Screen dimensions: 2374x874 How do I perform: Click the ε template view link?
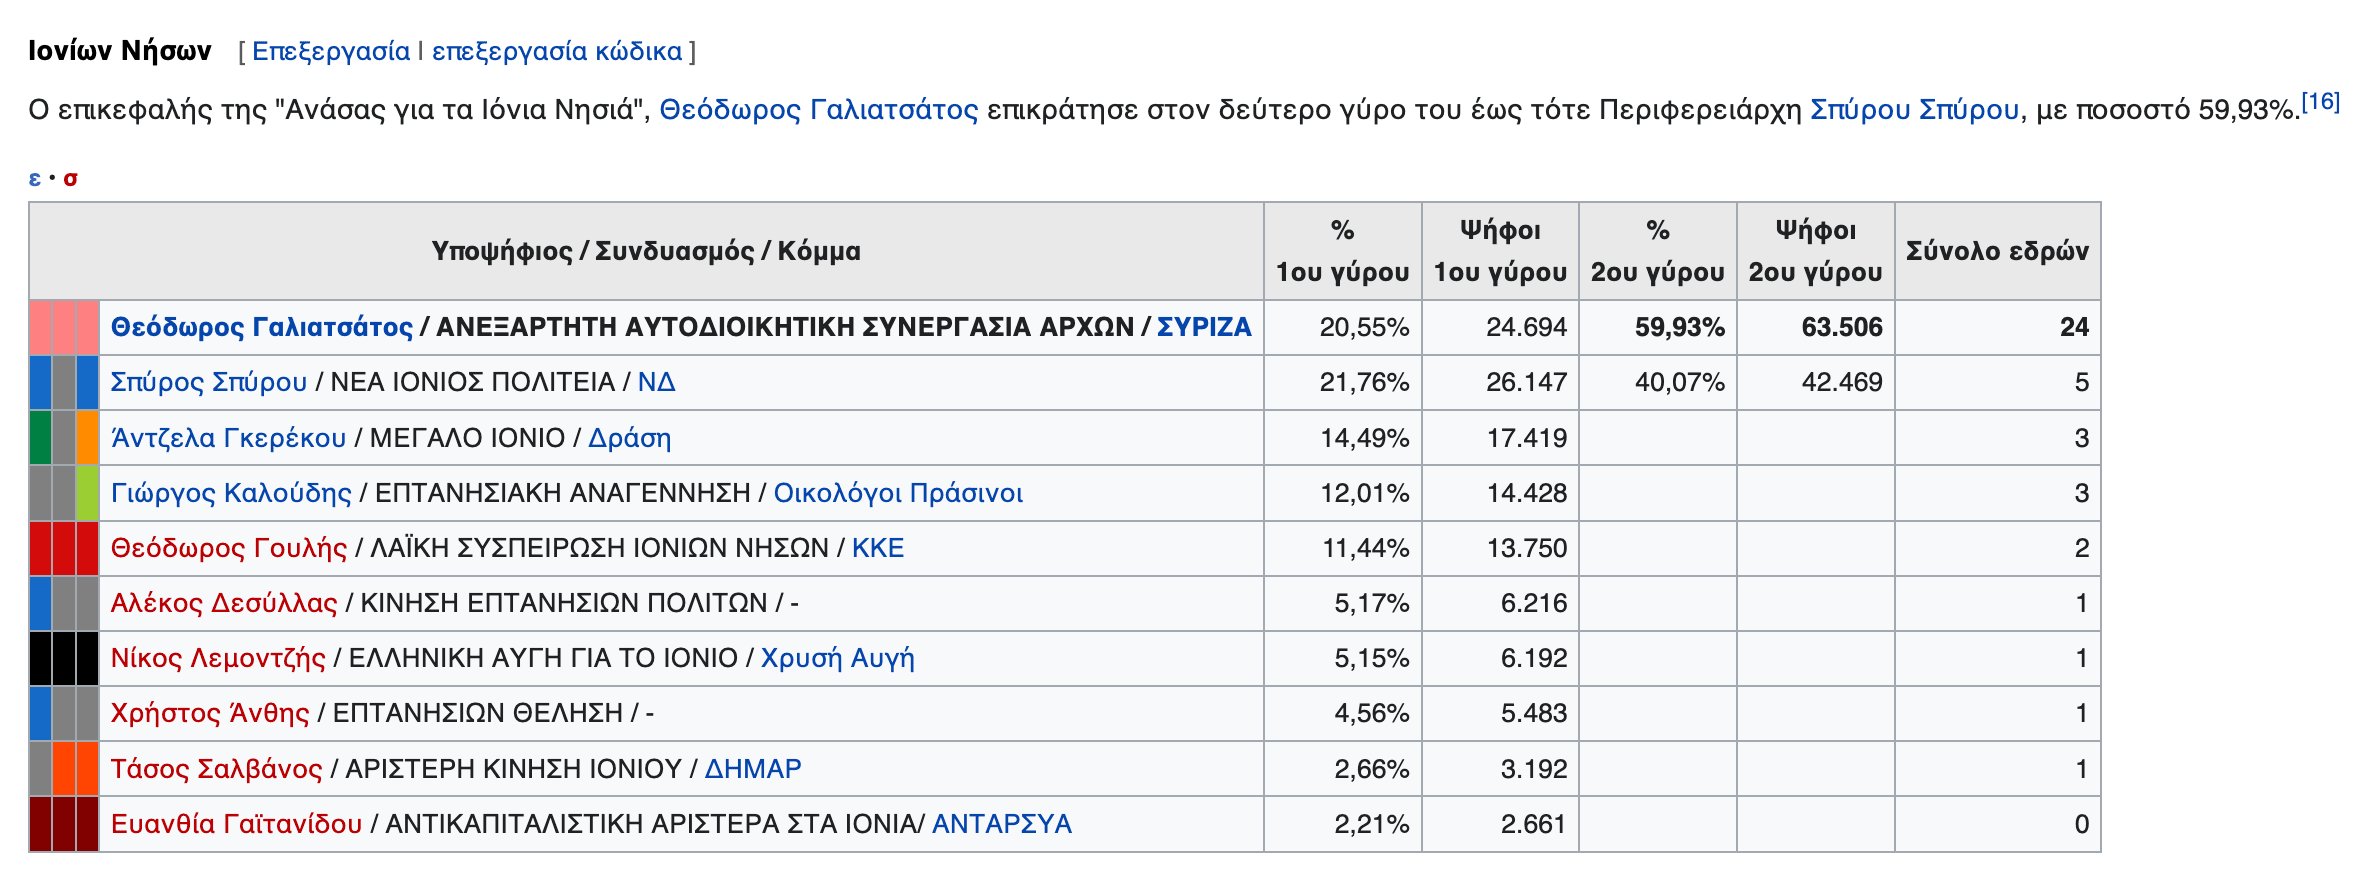pos(34,177)
